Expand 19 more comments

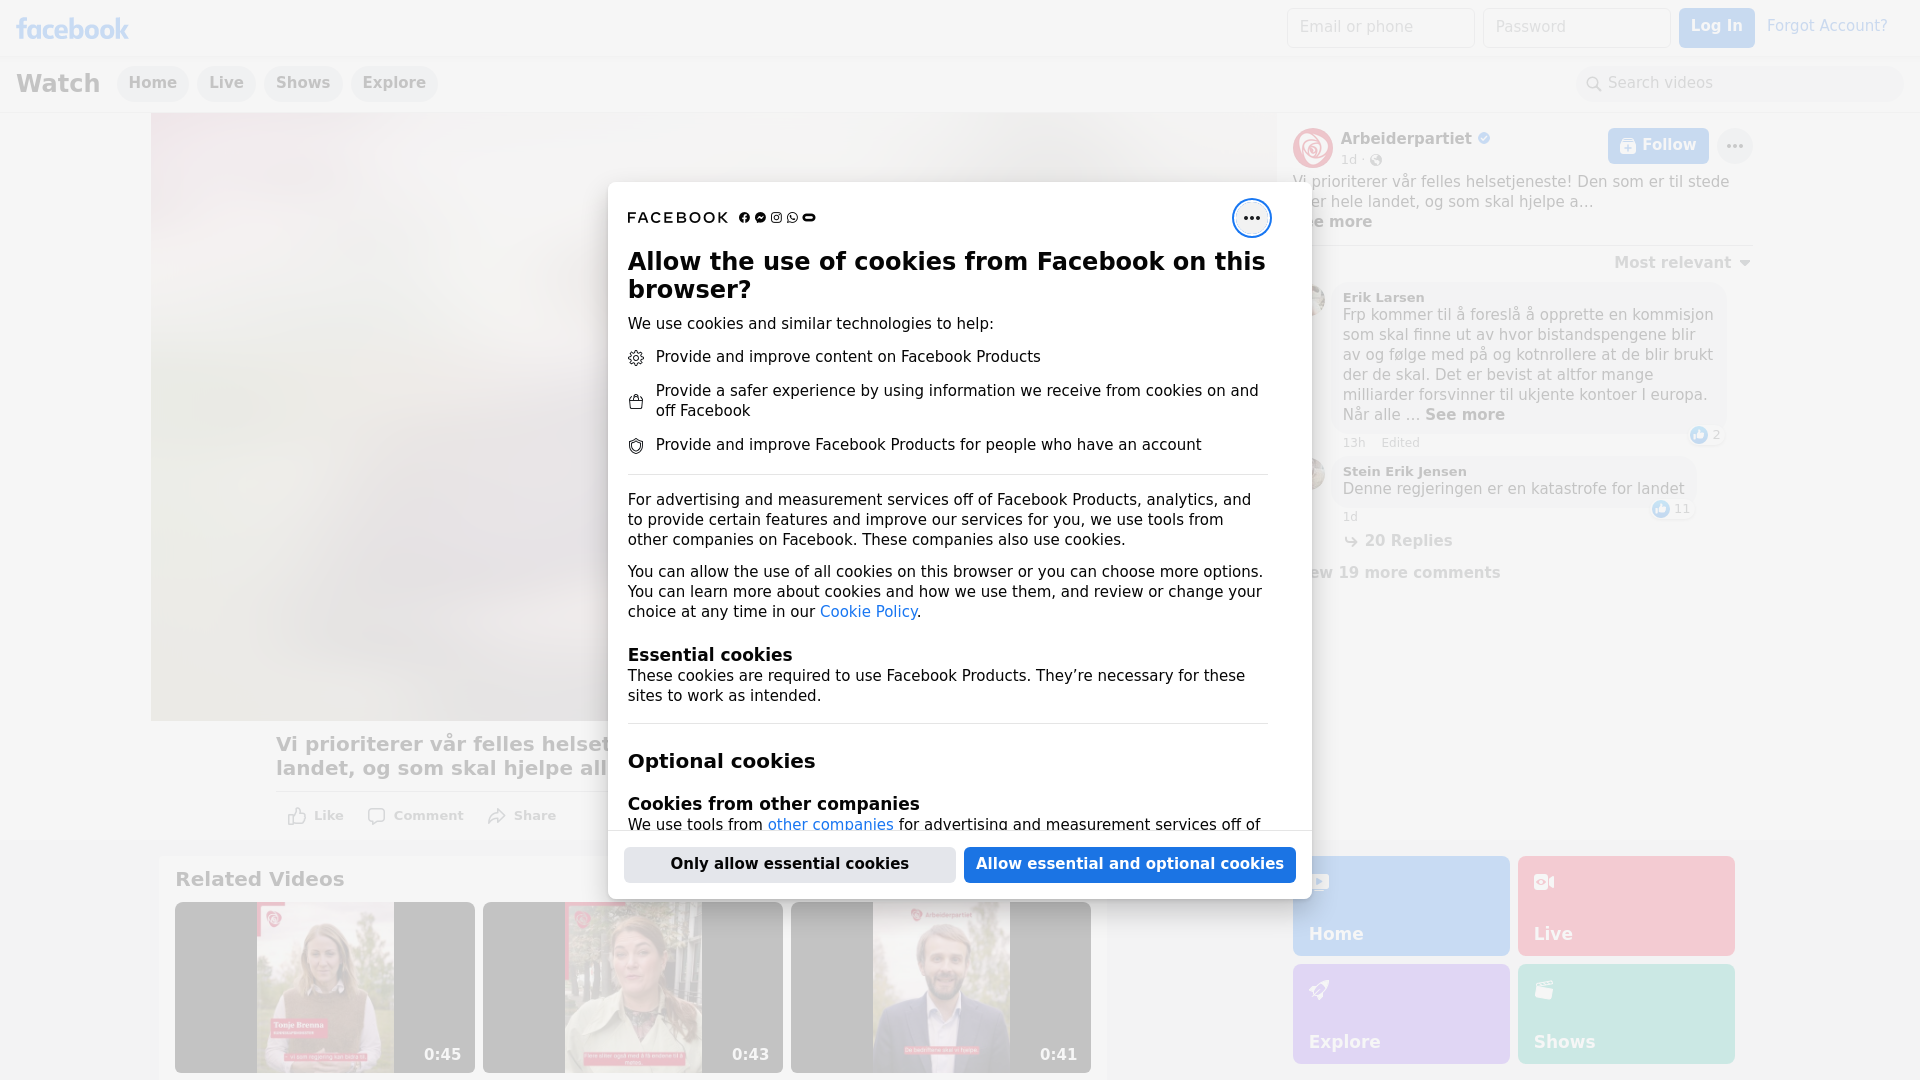pos(1397,573)
